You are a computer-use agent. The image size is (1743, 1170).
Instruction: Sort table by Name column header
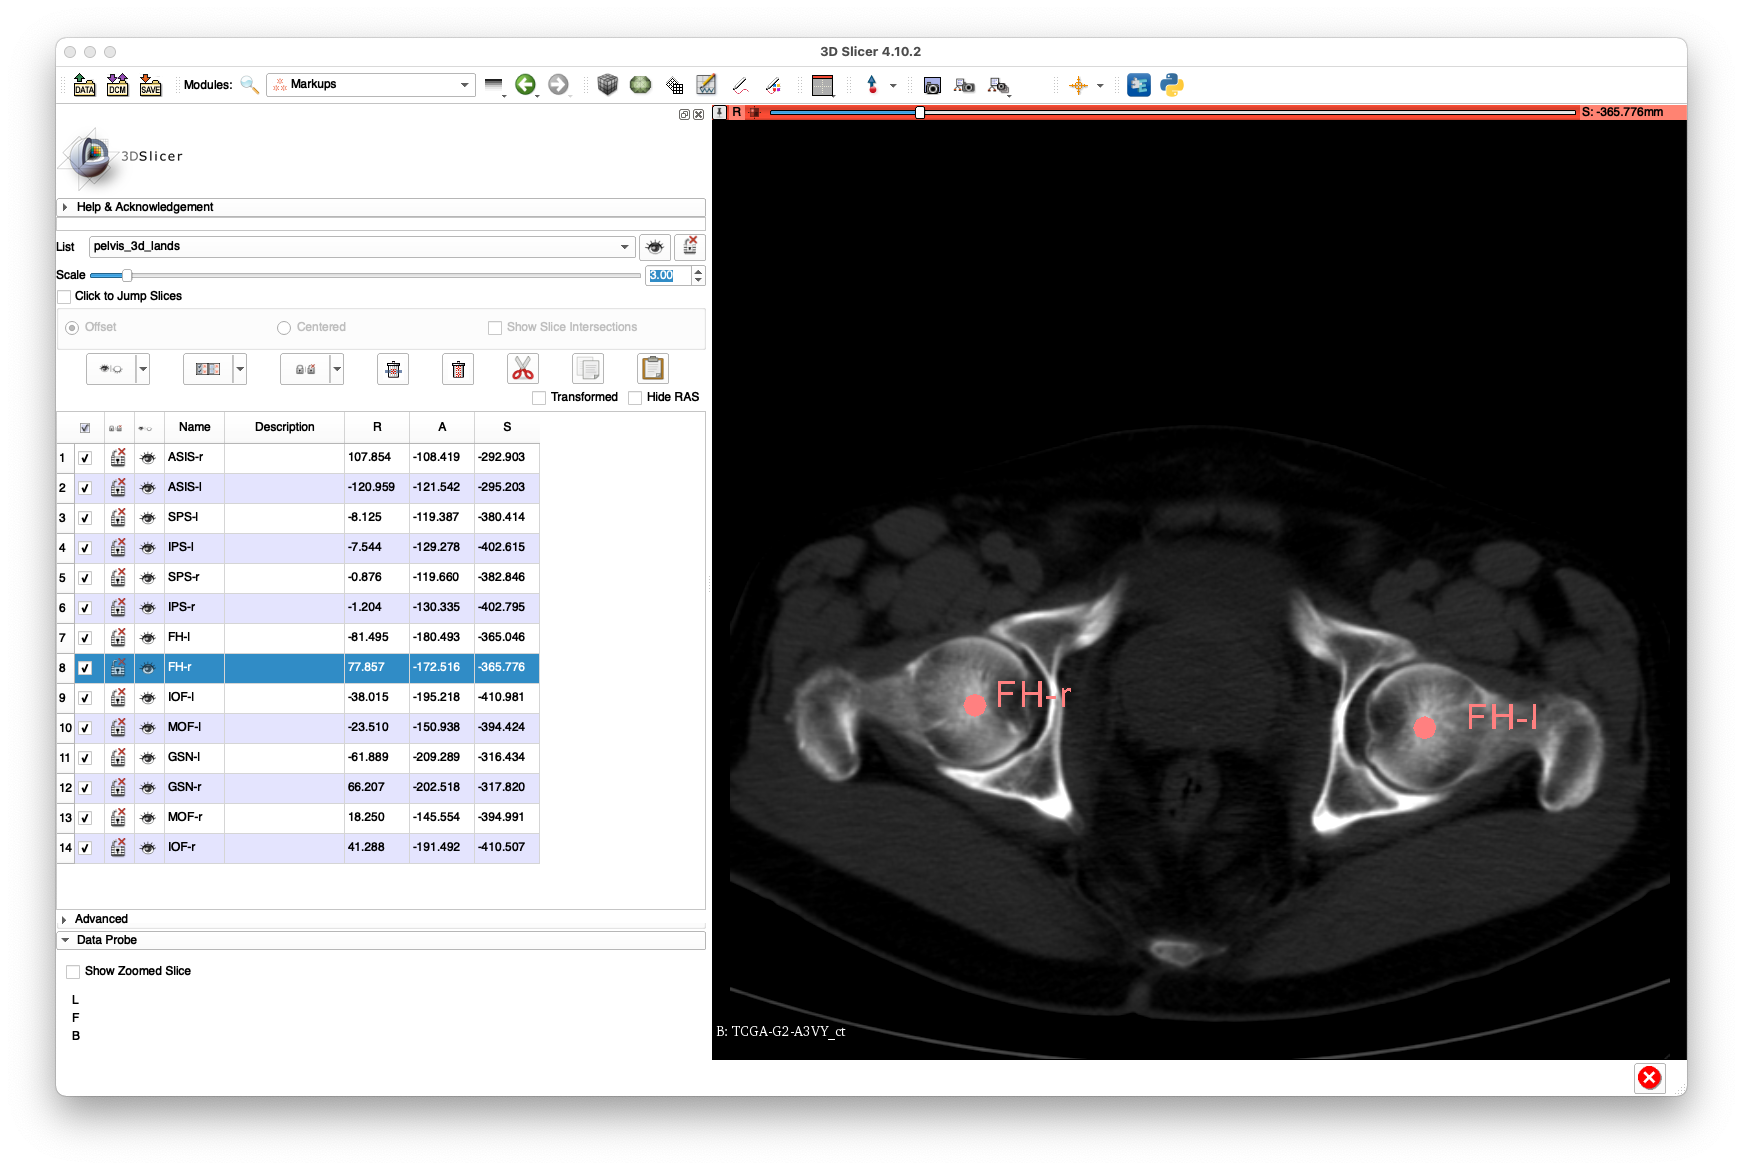point(195,427)
